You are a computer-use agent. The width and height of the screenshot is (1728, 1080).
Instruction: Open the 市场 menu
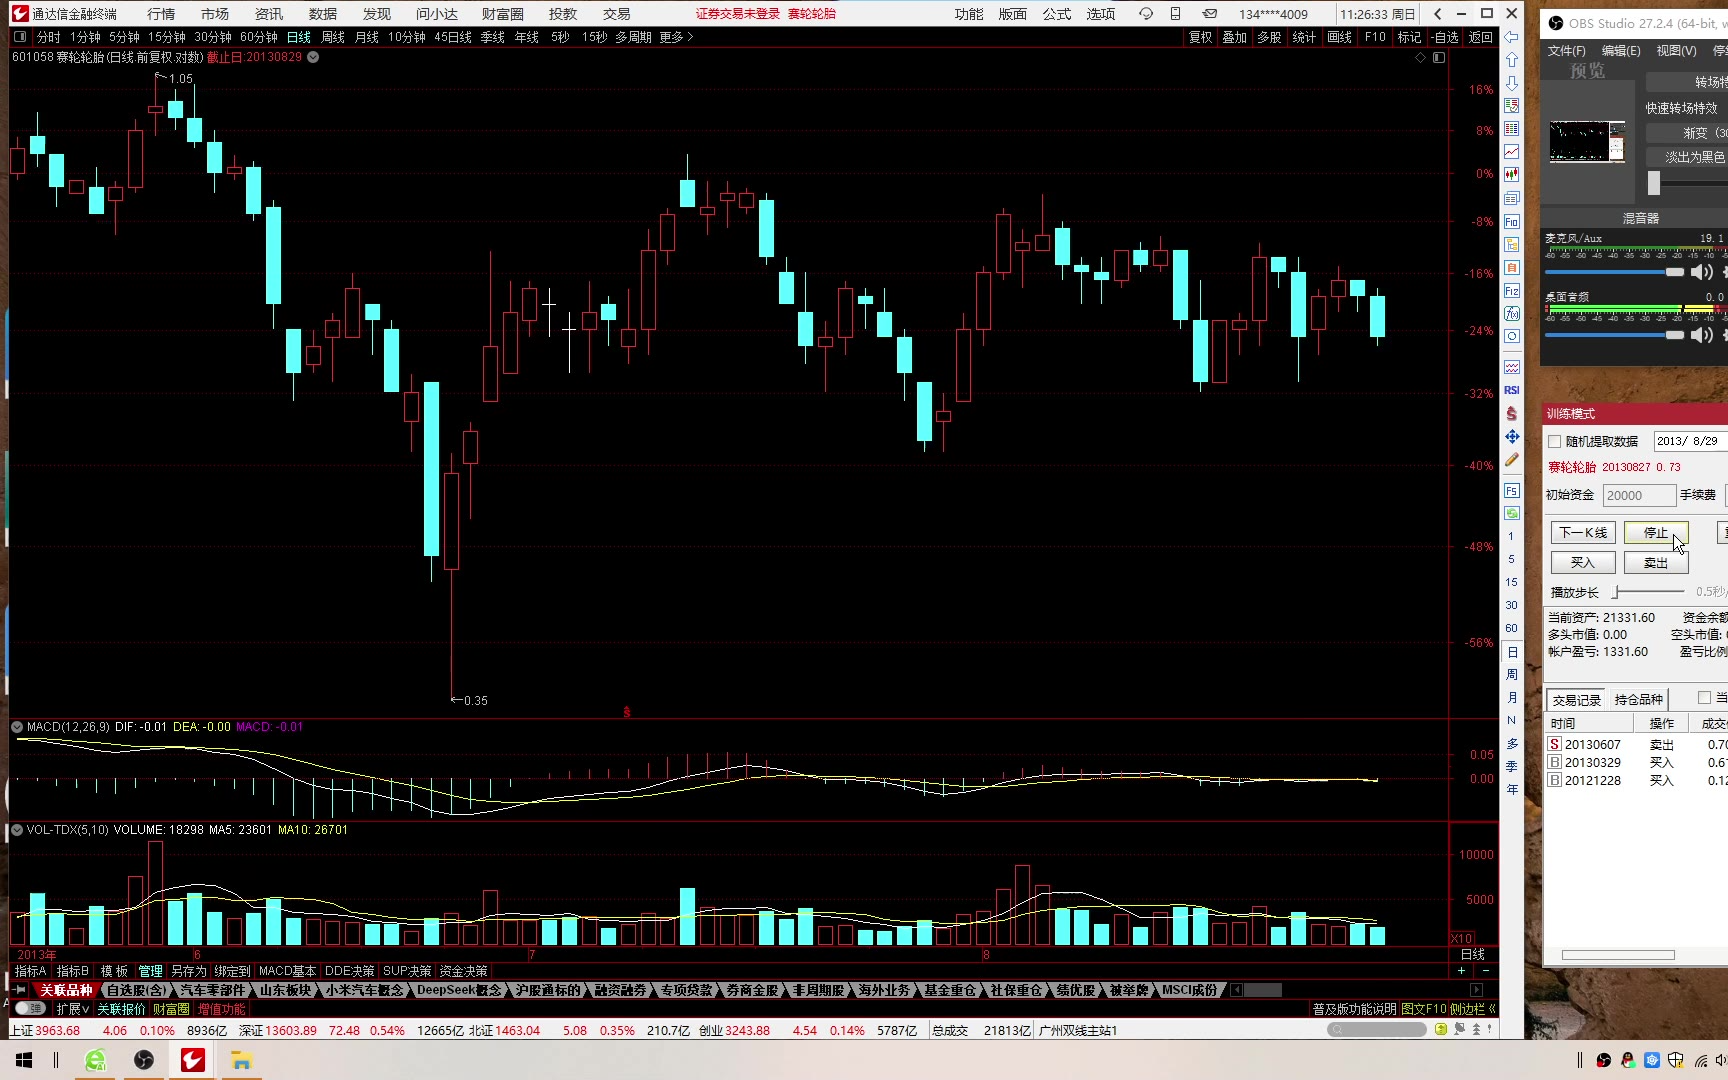215,14
